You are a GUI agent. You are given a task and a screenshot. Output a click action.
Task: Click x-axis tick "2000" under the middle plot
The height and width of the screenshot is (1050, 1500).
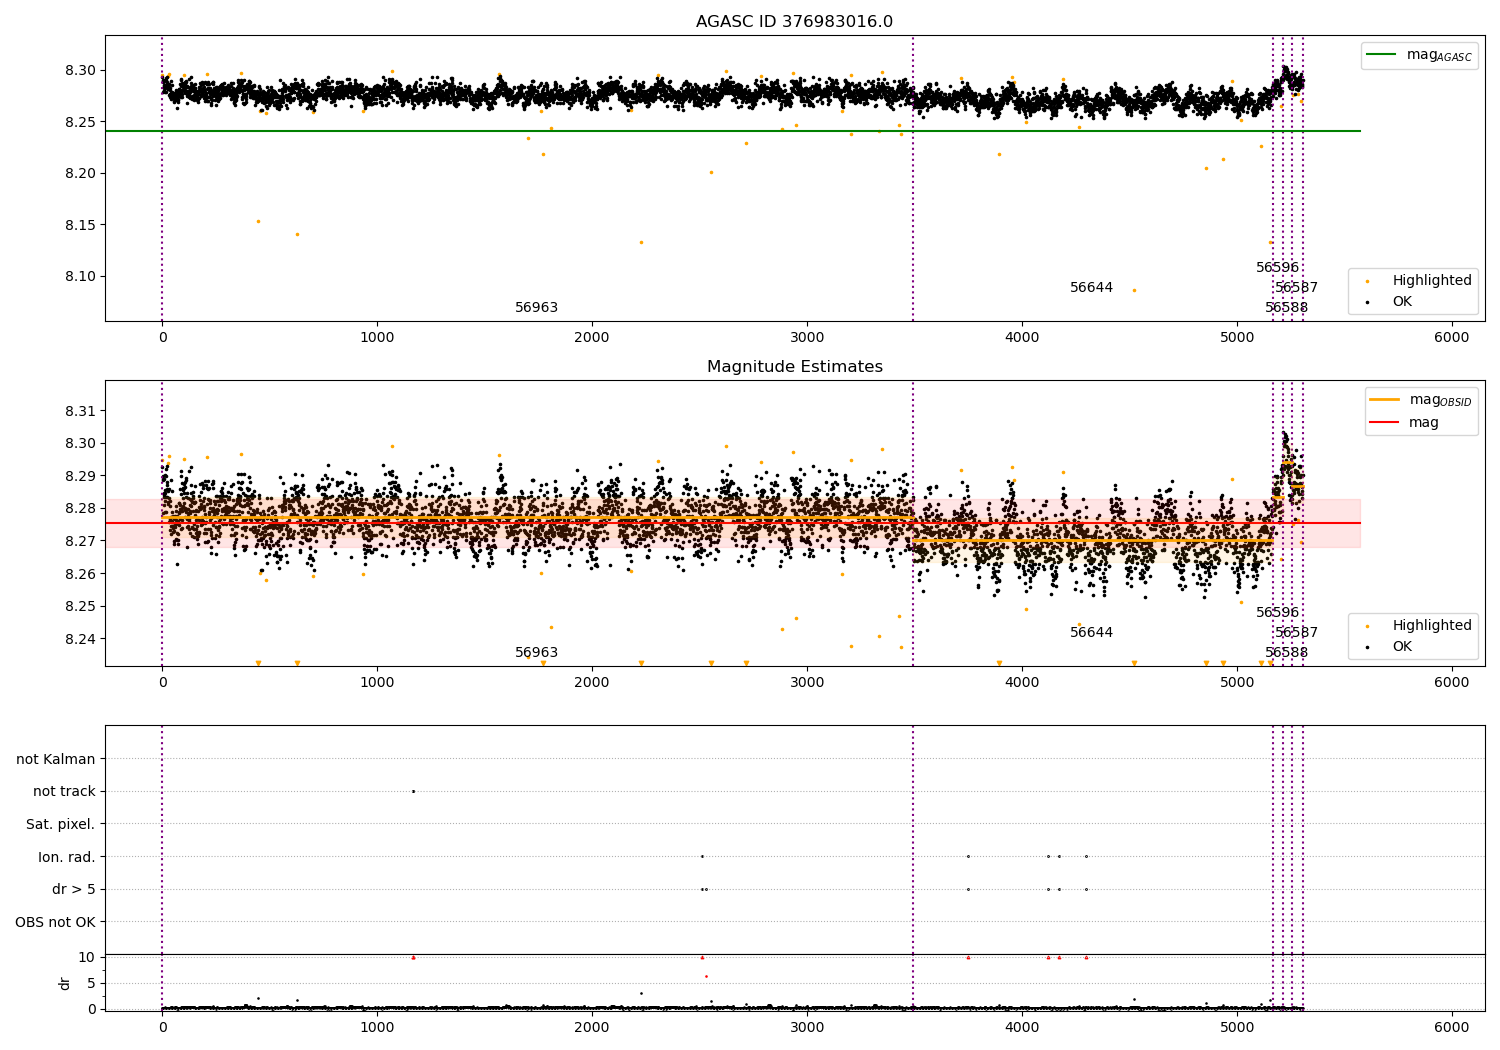click(592, 682)
